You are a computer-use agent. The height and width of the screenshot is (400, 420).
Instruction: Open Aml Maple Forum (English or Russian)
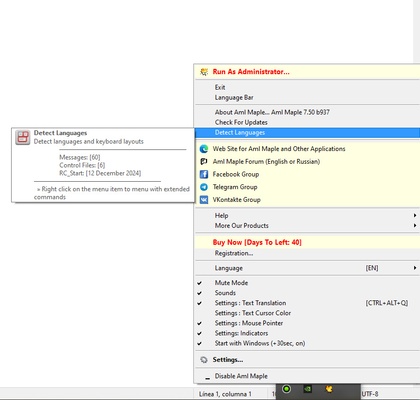266,162
